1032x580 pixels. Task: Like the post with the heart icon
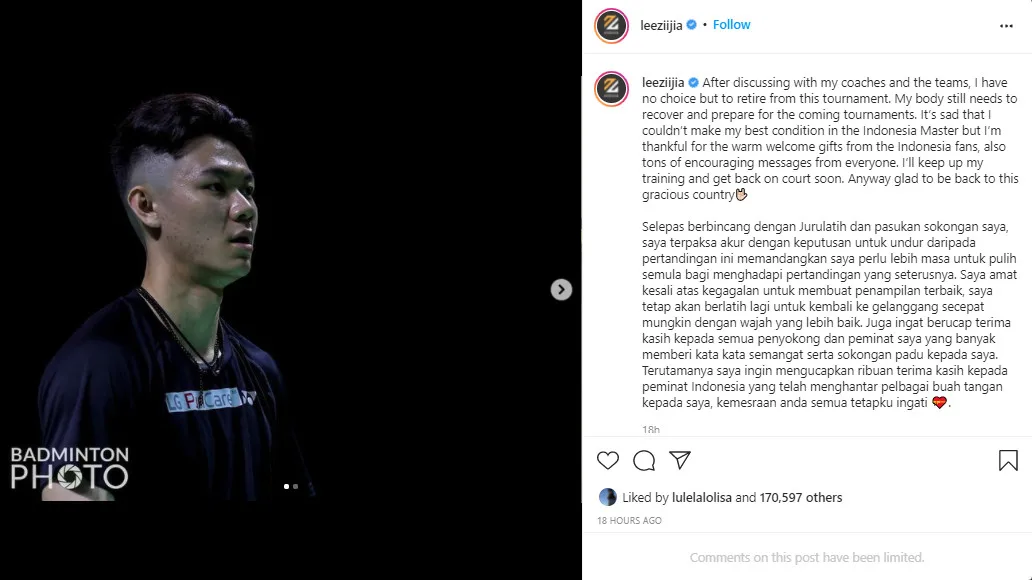coord(607,460)
